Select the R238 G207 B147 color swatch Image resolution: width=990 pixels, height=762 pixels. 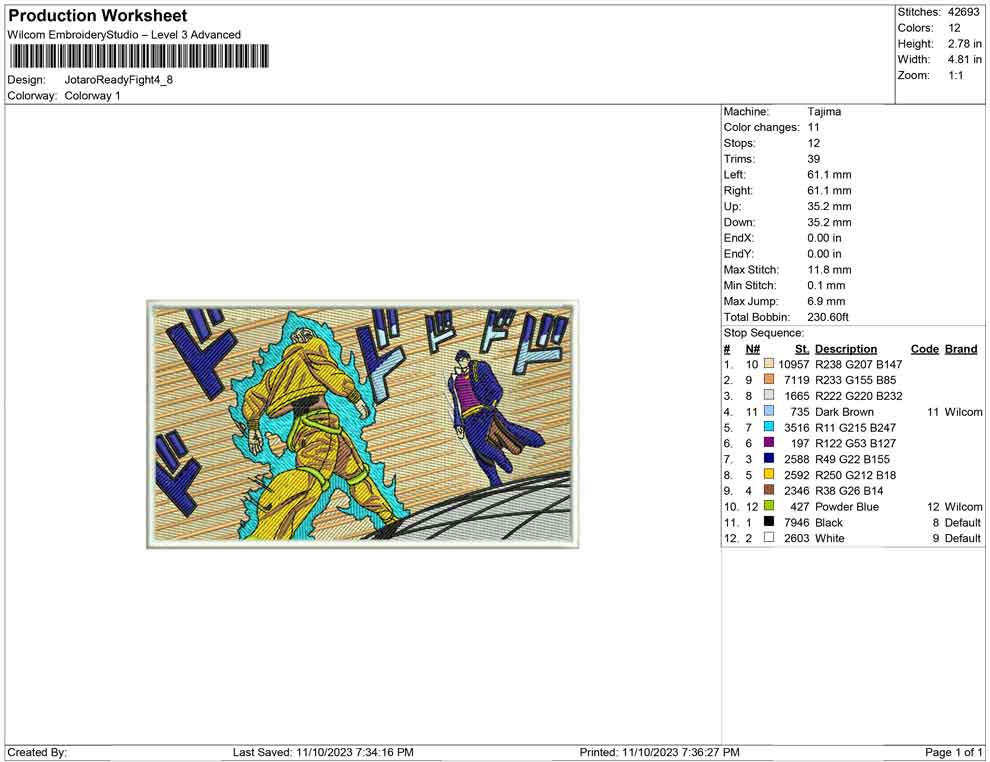point(768,364)
